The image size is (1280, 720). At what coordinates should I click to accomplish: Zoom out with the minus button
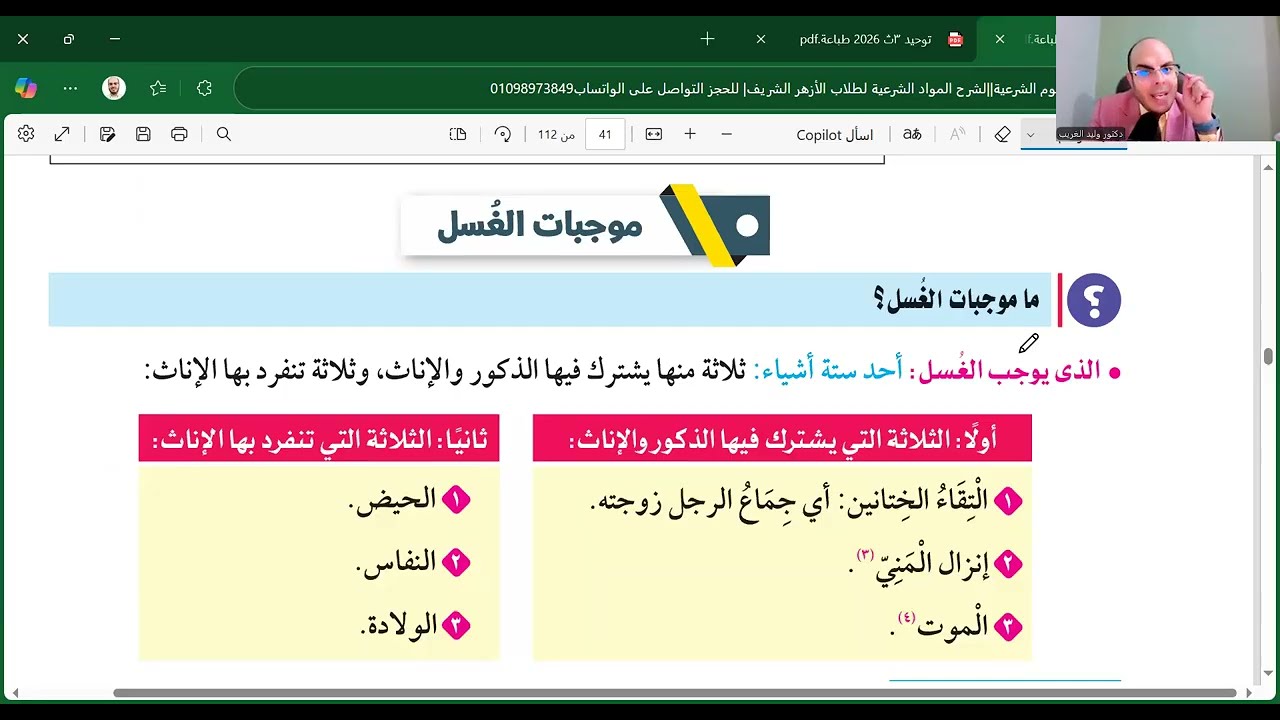pyautogui.click(x=726, y=134)
